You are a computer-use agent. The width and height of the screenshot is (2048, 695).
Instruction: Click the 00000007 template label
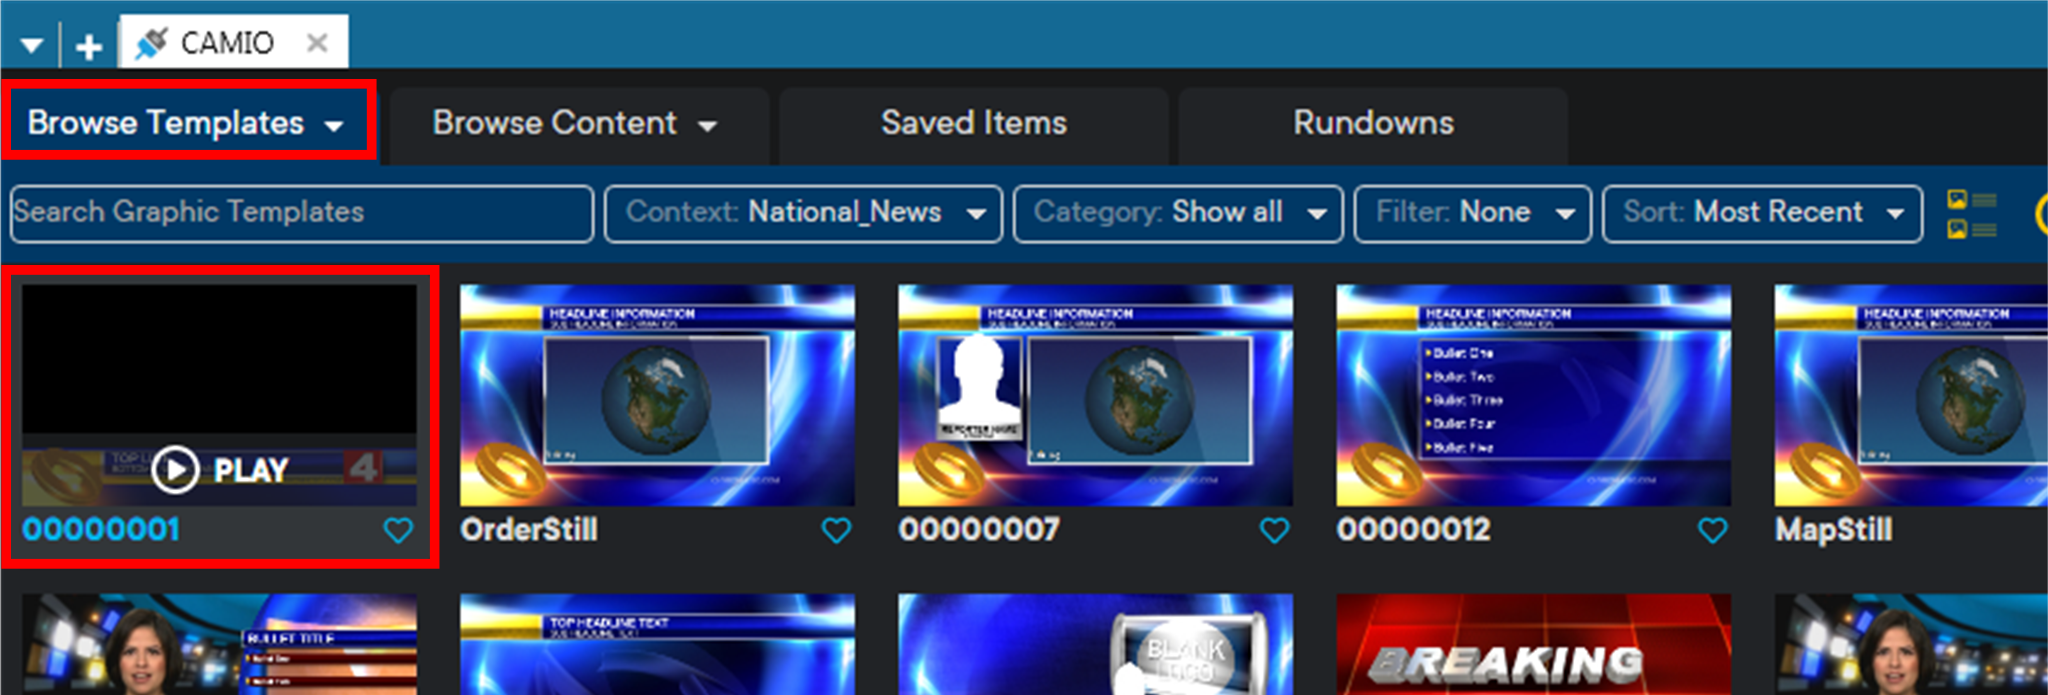pos(979,529)
